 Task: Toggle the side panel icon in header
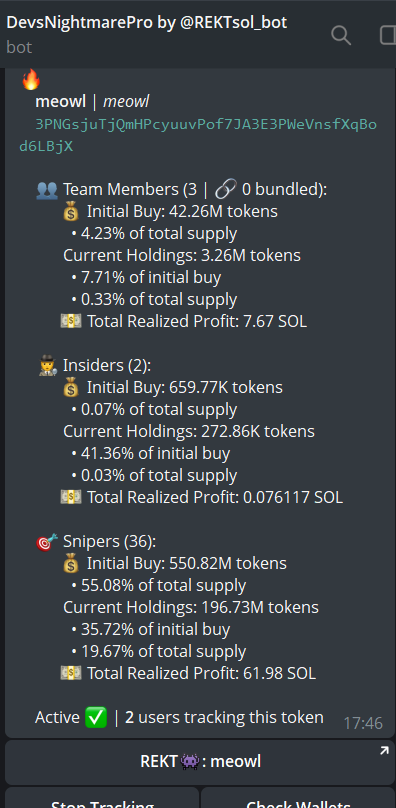click(x=388, y=36)
